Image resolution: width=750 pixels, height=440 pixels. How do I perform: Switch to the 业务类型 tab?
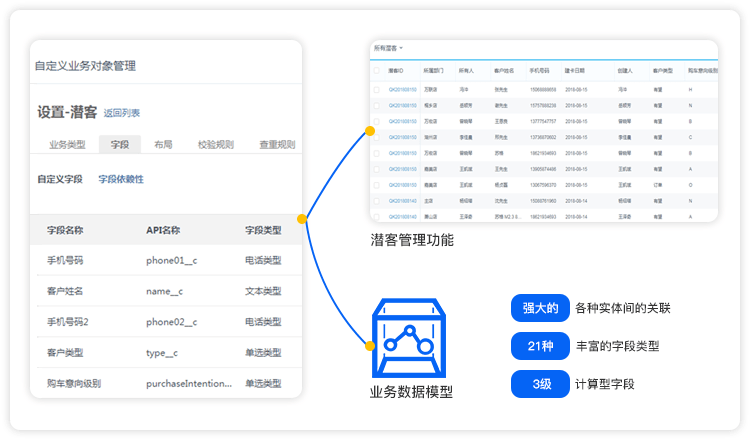tap(67, 145)
